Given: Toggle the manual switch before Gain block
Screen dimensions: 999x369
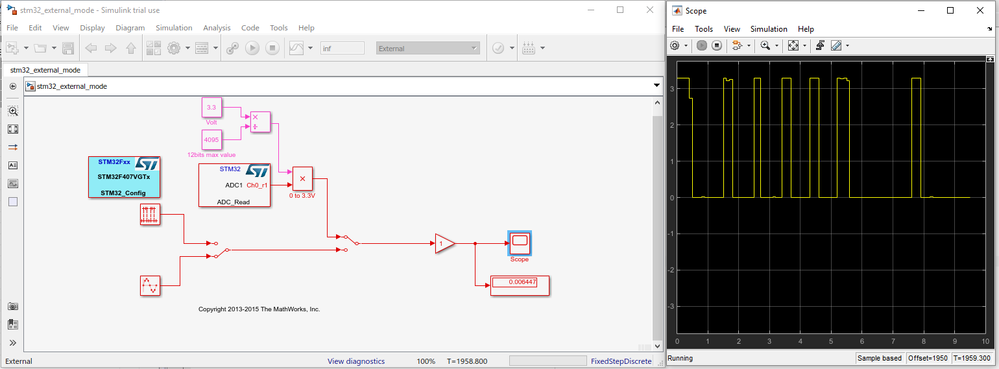Looking at the screenshot, I should click(x=347, y=243).
